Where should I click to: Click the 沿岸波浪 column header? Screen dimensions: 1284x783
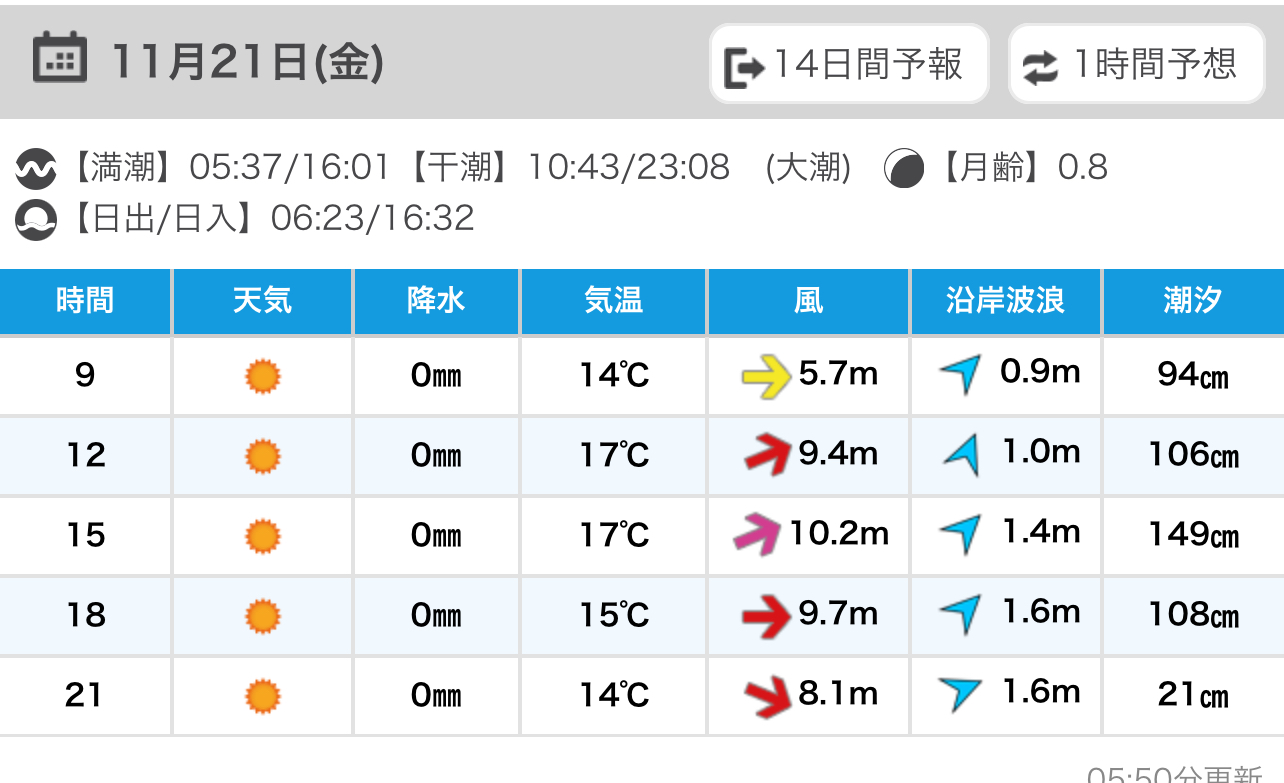click(x=1005, y=301)
